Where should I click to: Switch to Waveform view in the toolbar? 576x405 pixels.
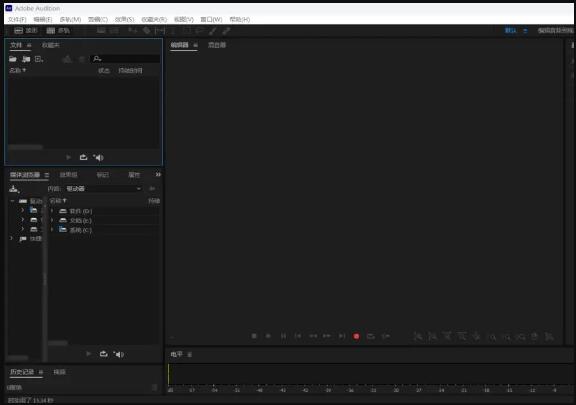(x=26, y=31)
